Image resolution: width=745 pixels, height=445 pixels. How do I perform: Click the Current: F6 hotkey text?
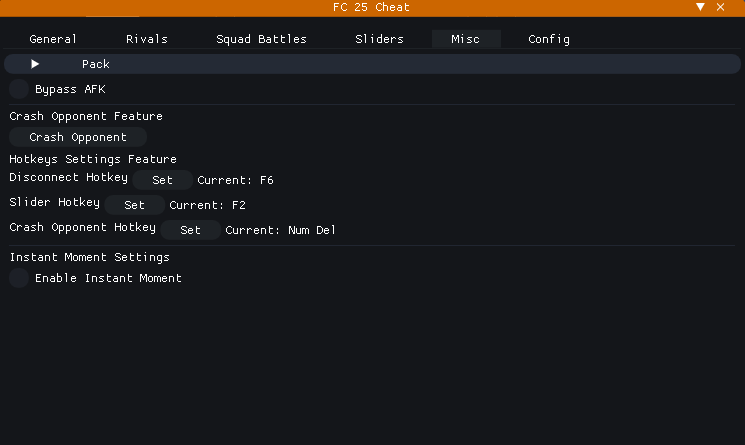(x=235, y=181)
